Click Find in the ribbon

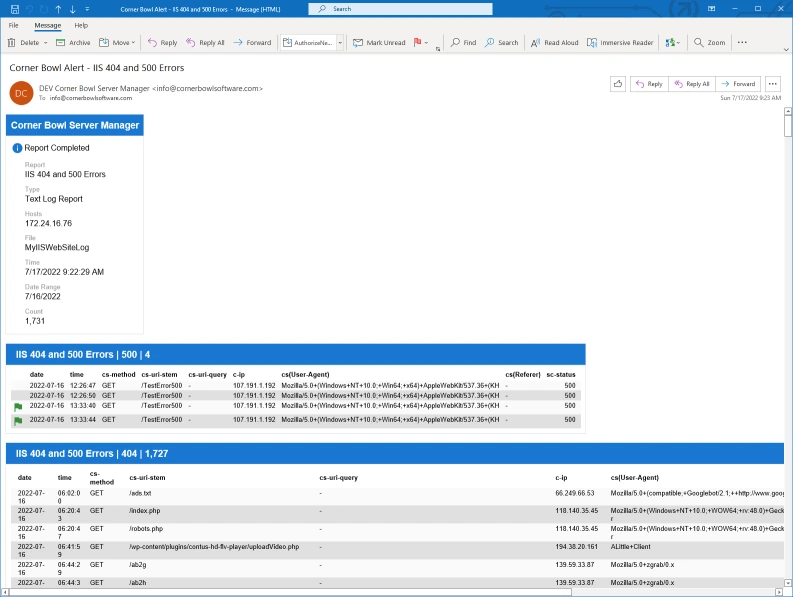click(x=463, y=42)
